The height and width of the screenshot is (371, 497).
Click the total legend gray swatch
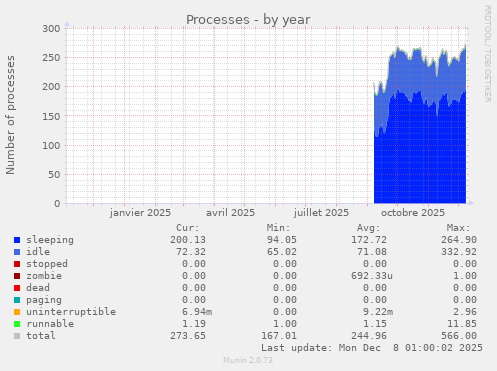(17, 336)
